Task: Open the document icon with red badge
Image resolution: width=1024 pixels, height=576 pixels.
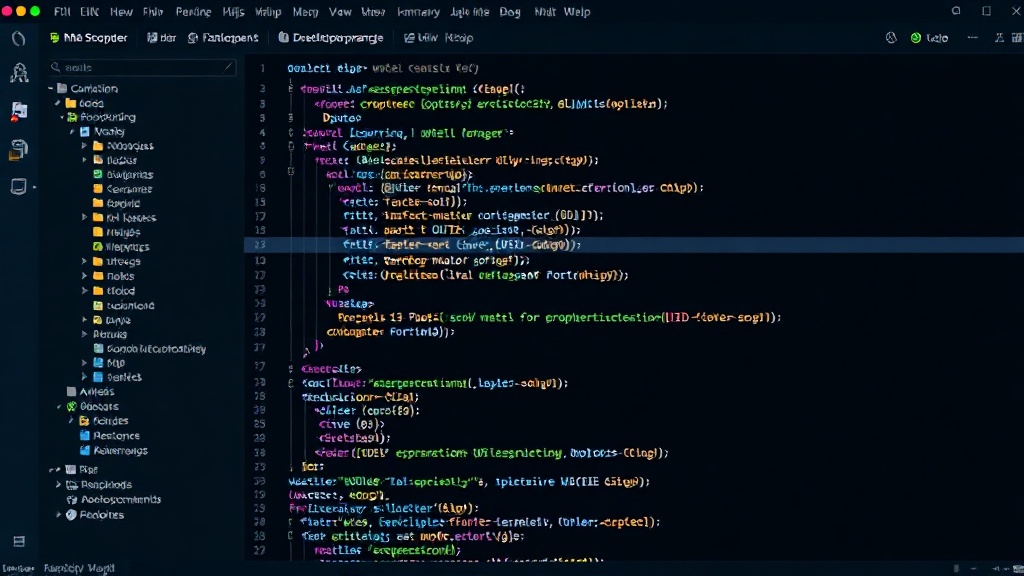Action: pos(19,111)
